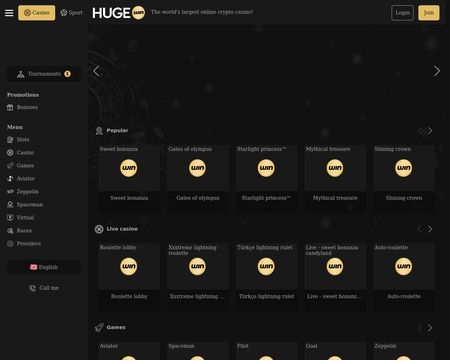The image size is (450, 360).
Task: Switch to the Casino tab
Action: pyautogui.click(x=37, y=13)
